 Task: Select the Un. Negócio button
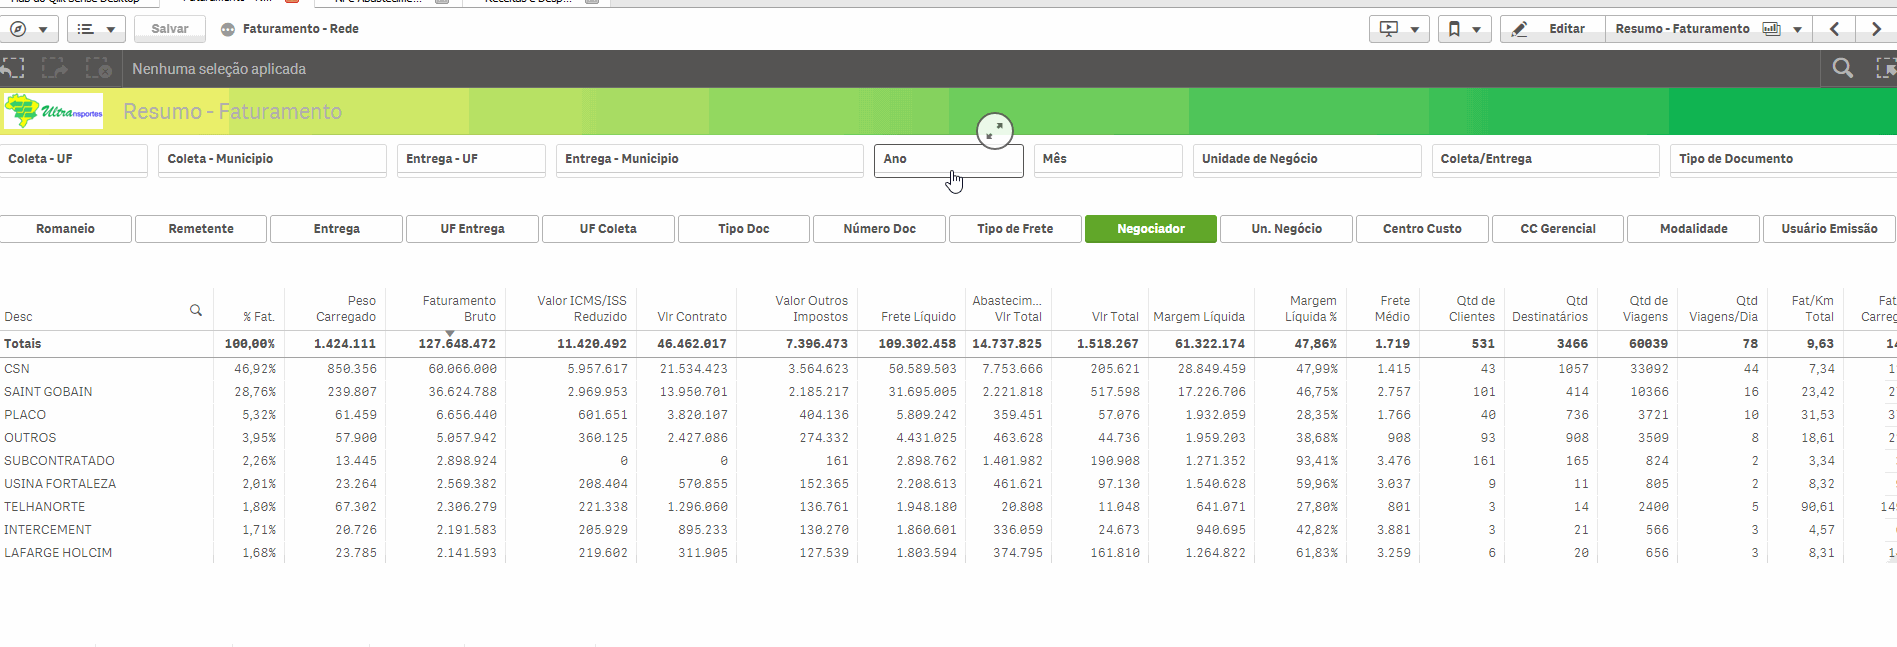[1286, 229]
